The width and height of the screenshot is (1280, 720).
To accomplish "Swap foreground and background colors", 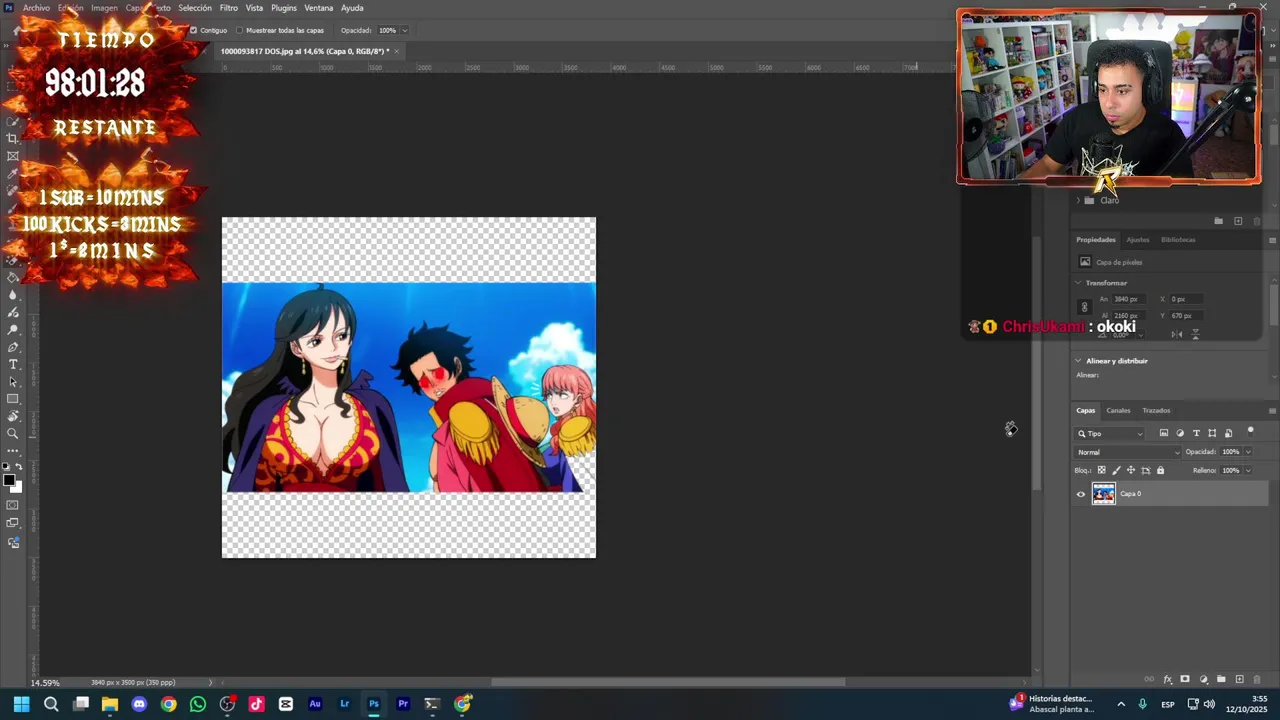I will (x=19, y=467).
